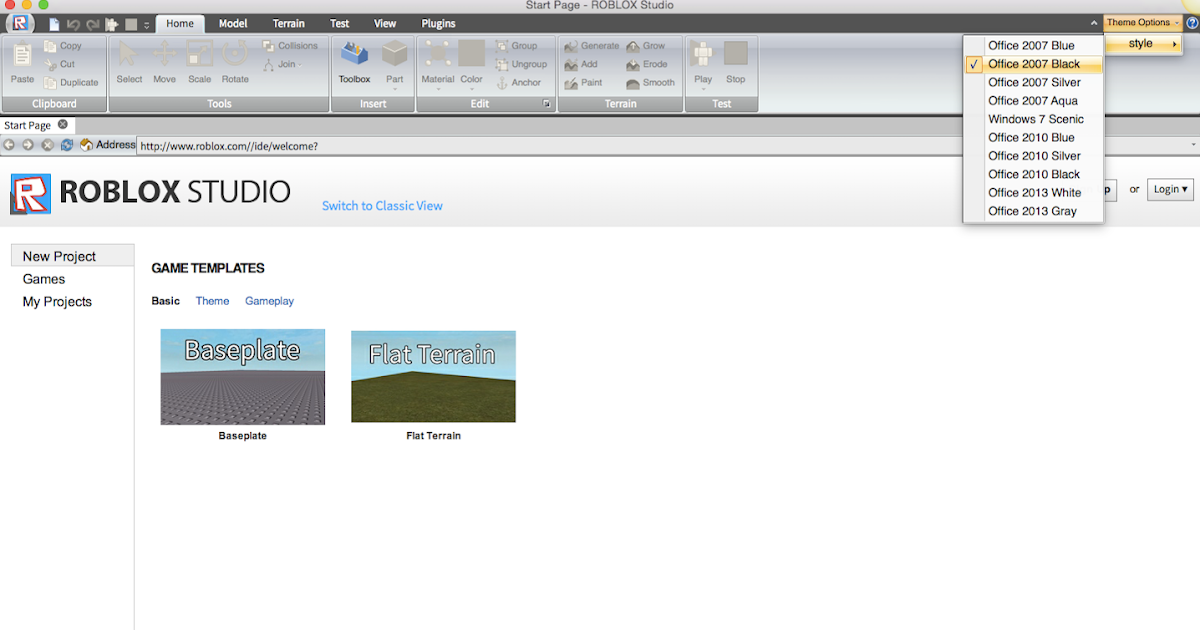Viewport: 1200px width, 630px height.
Task: Click the ROBLOX application menu button
Action: coord(19,23)
